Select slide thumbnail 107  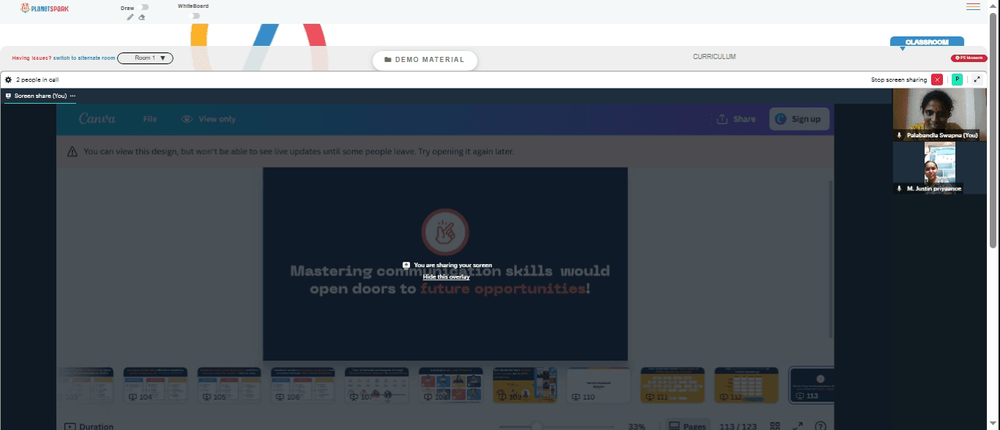point(377,385)
